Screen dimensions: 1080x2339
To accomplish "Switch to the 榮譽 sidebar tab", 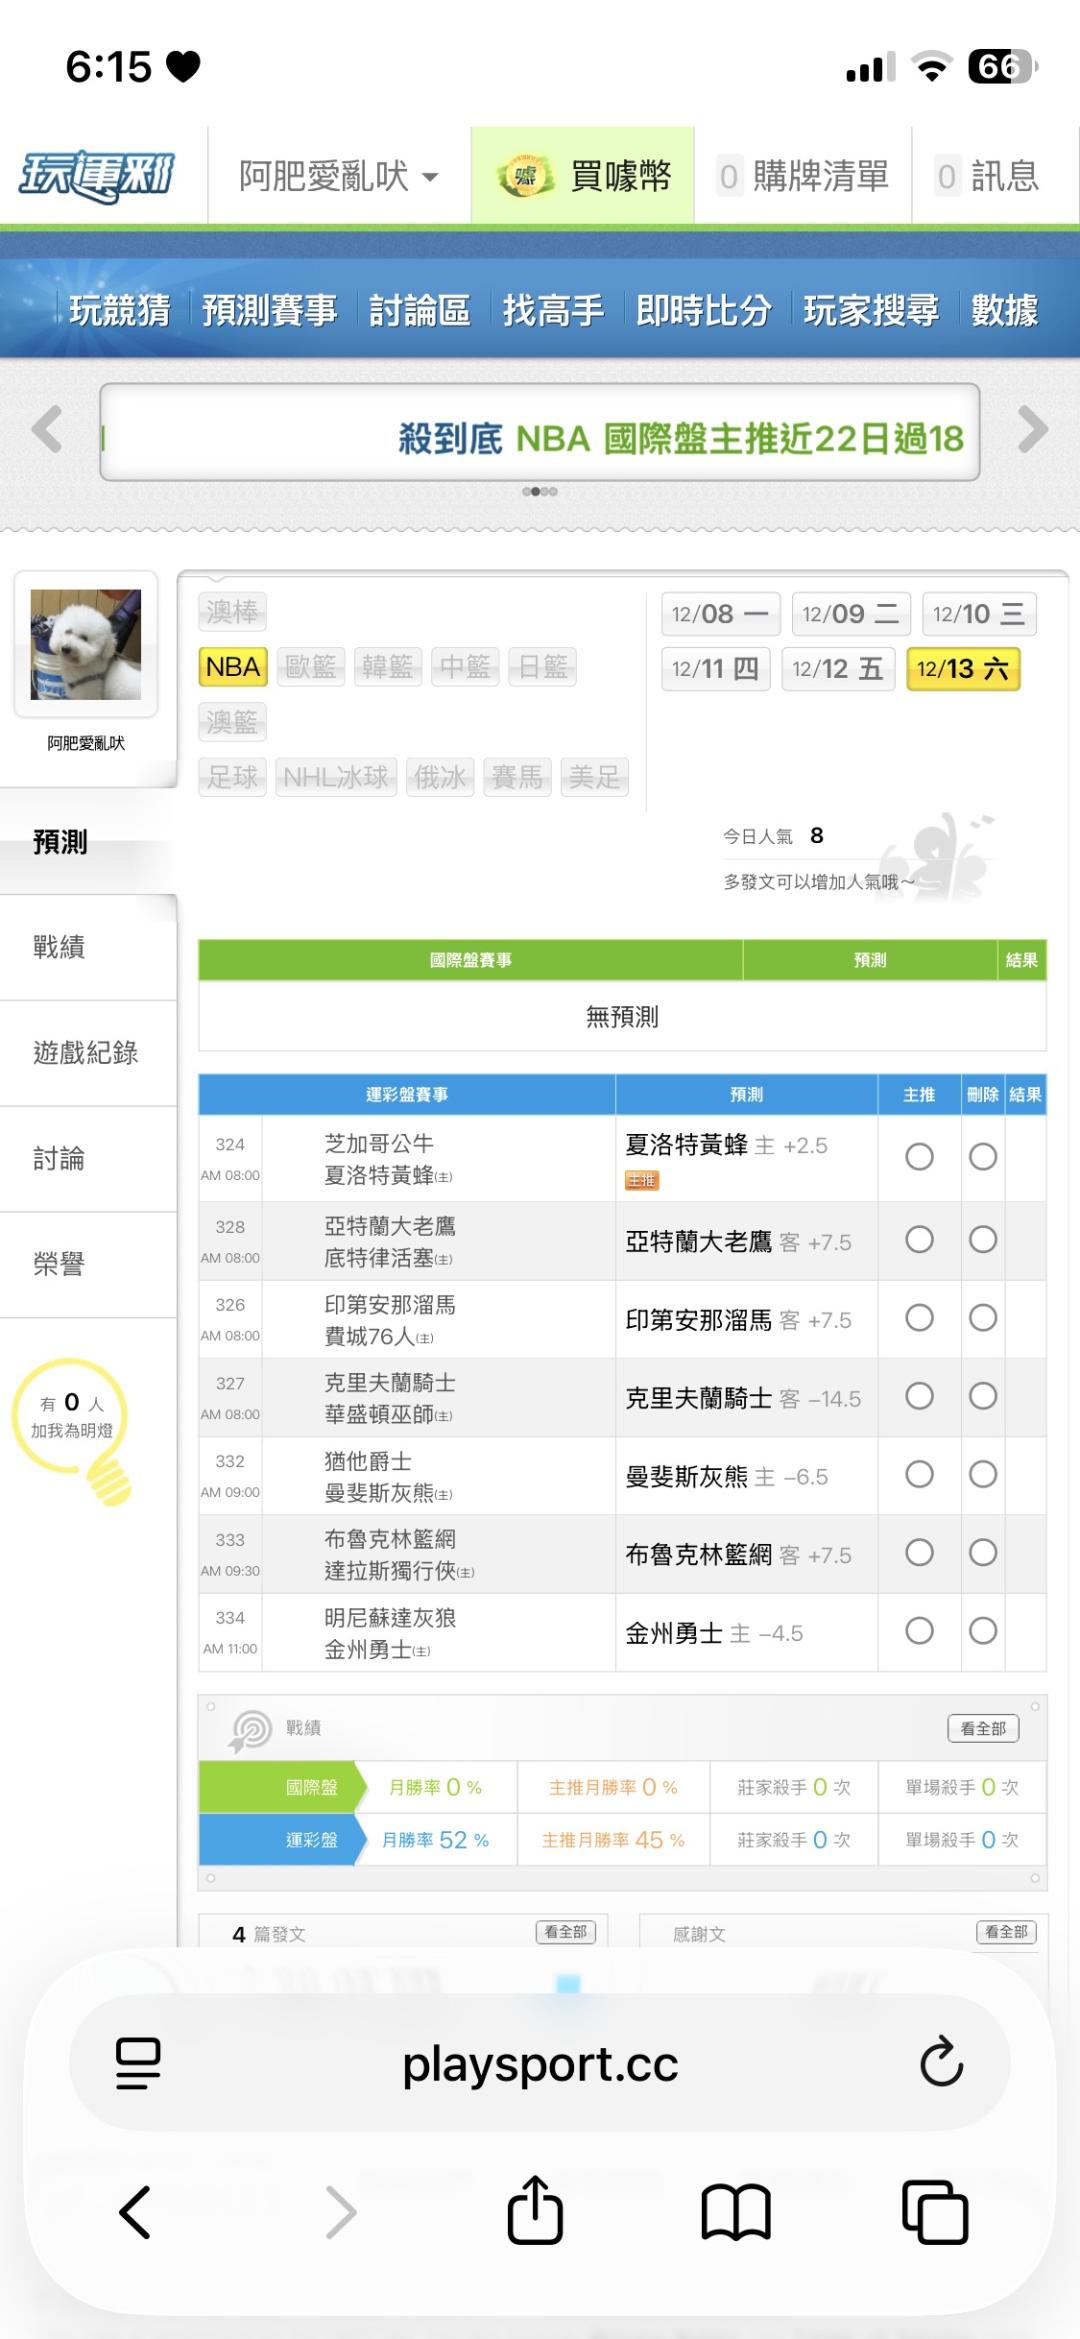I will pos(88,1265).
